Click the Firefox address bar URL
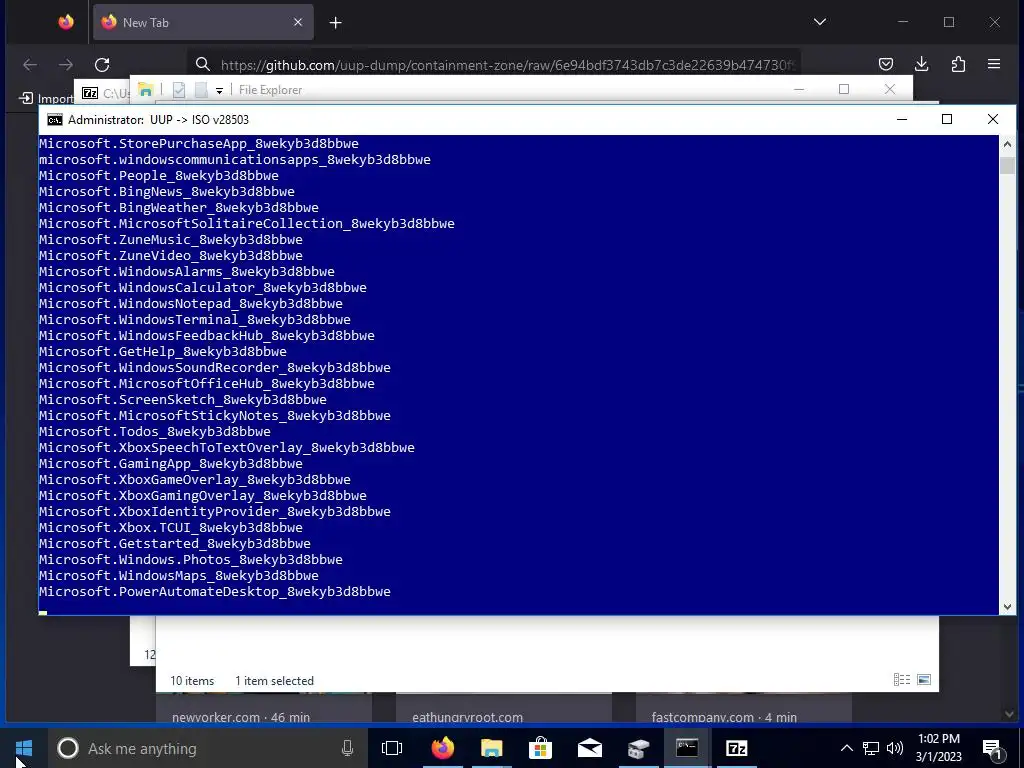This screenshot has width=1024, height=768. click(507, 65)
